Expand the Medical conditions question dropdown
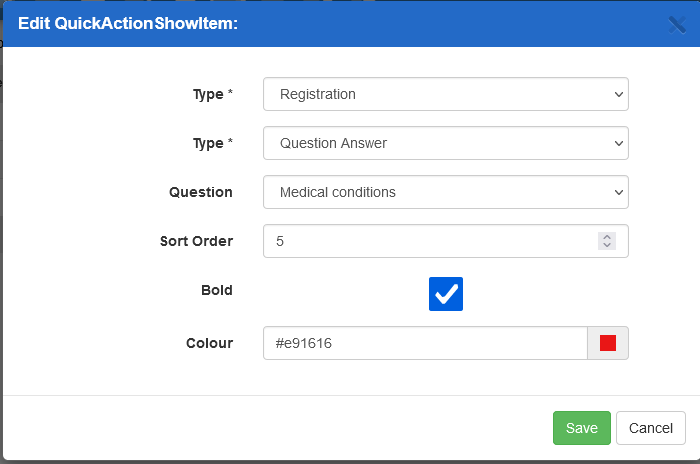 click(445, 192)
